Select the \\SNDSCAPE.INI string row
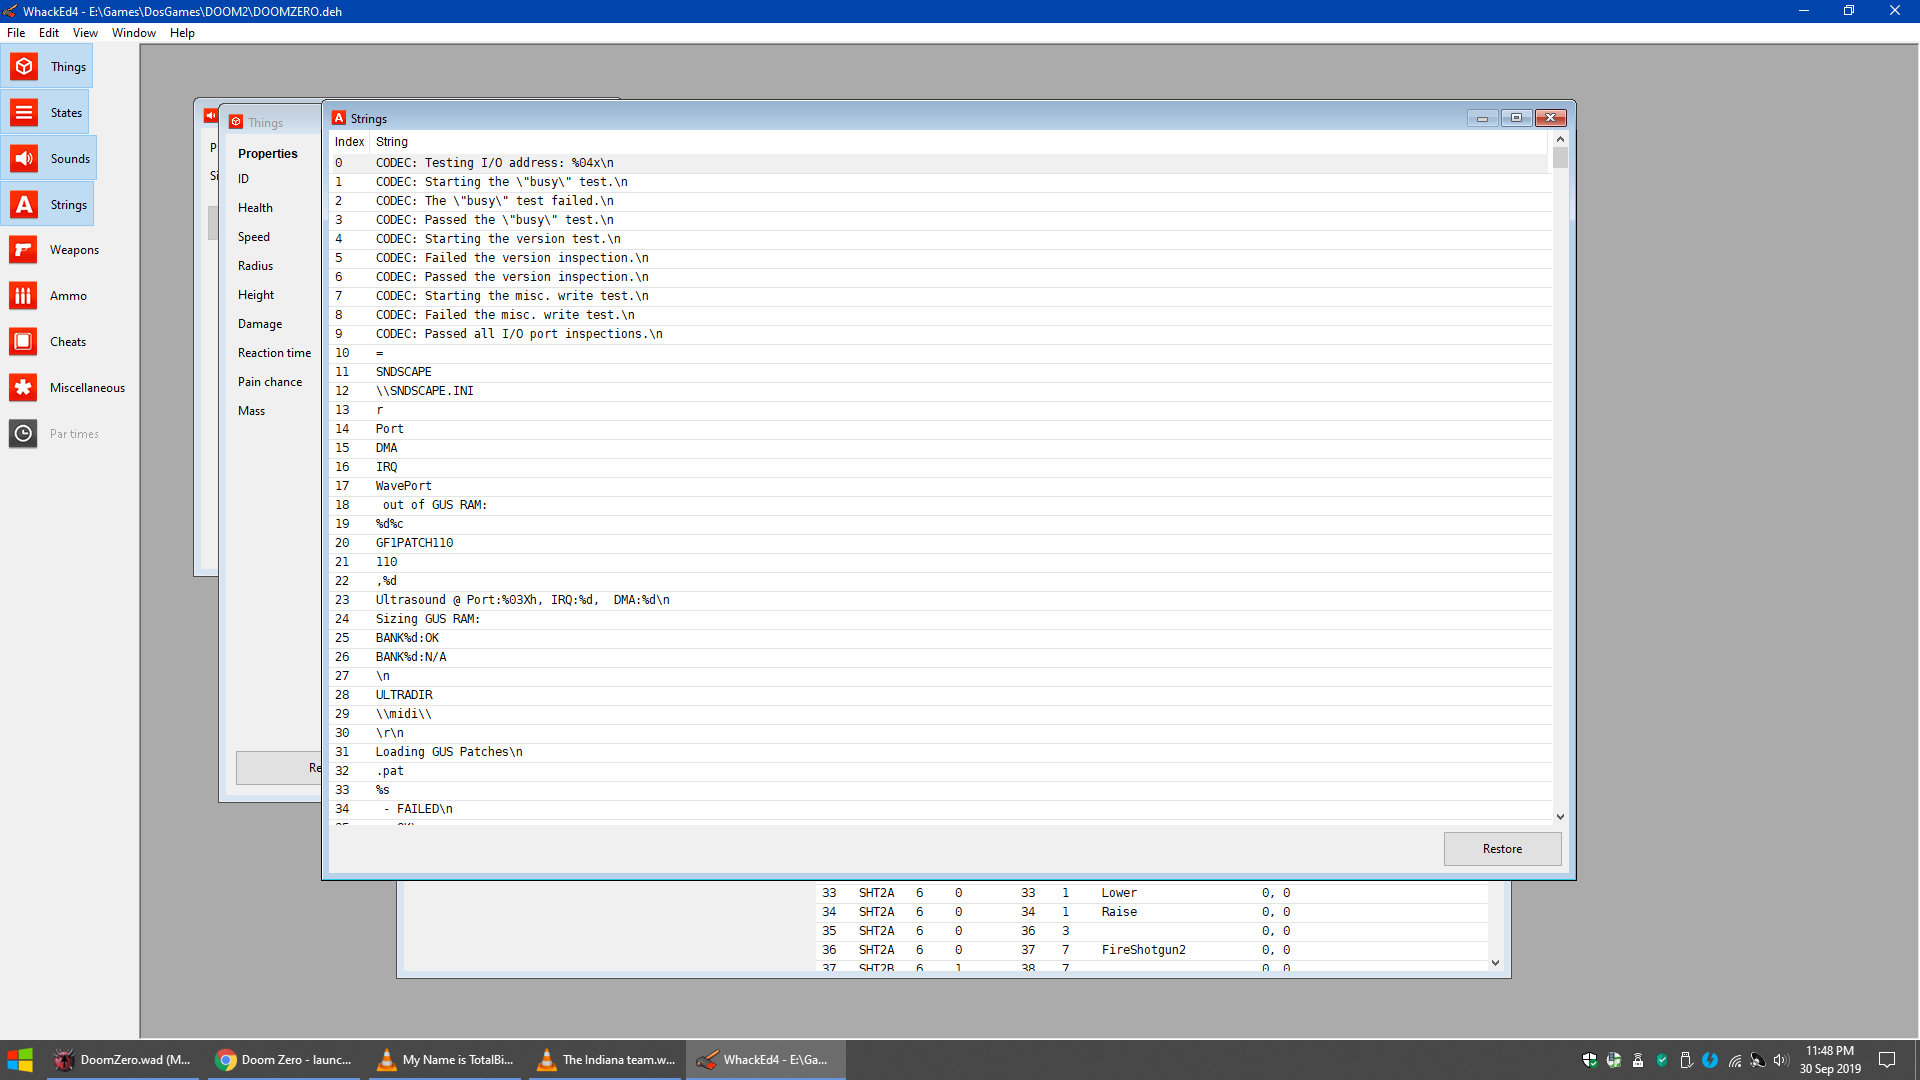 [940, 391]
